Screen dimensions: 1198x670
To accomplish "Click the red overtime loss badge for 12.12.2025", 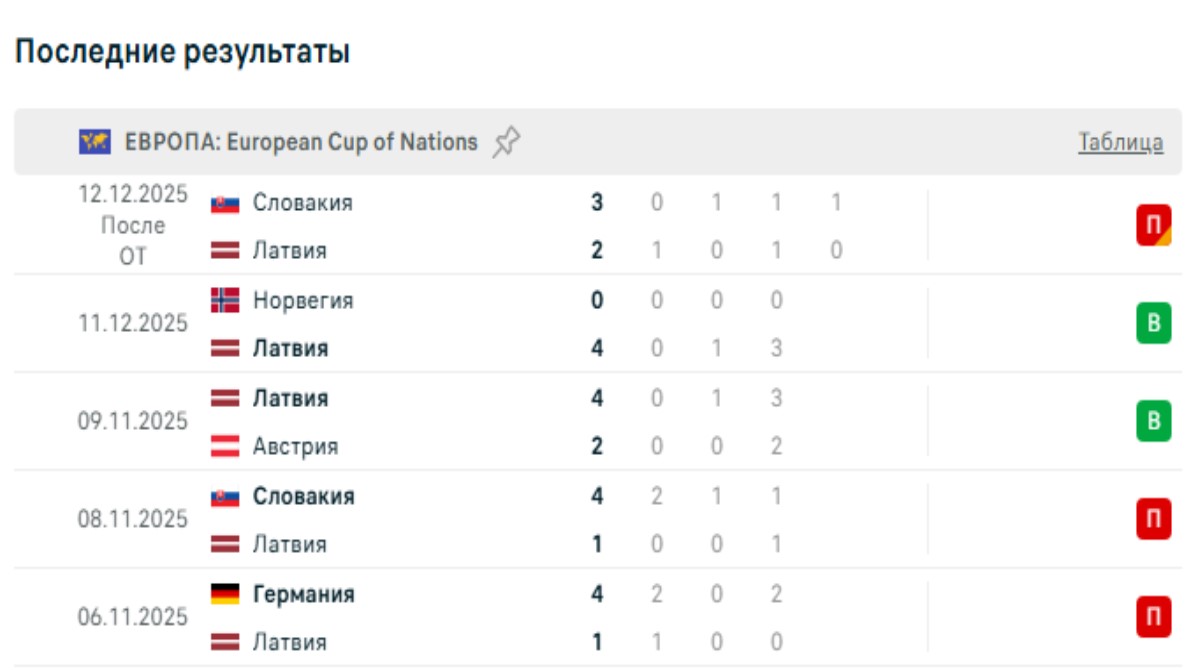I will pos(1153,225).
